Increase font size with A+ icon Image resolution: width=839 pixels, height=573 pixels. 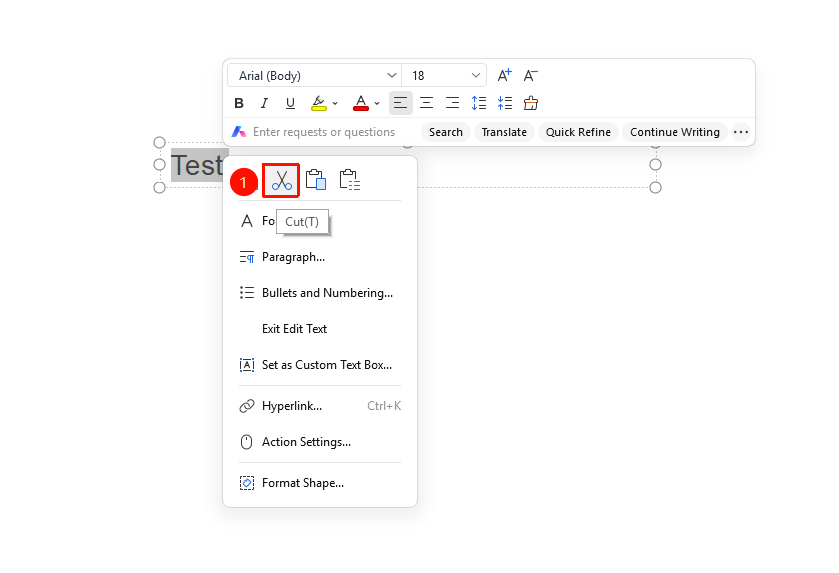point(505,75)
